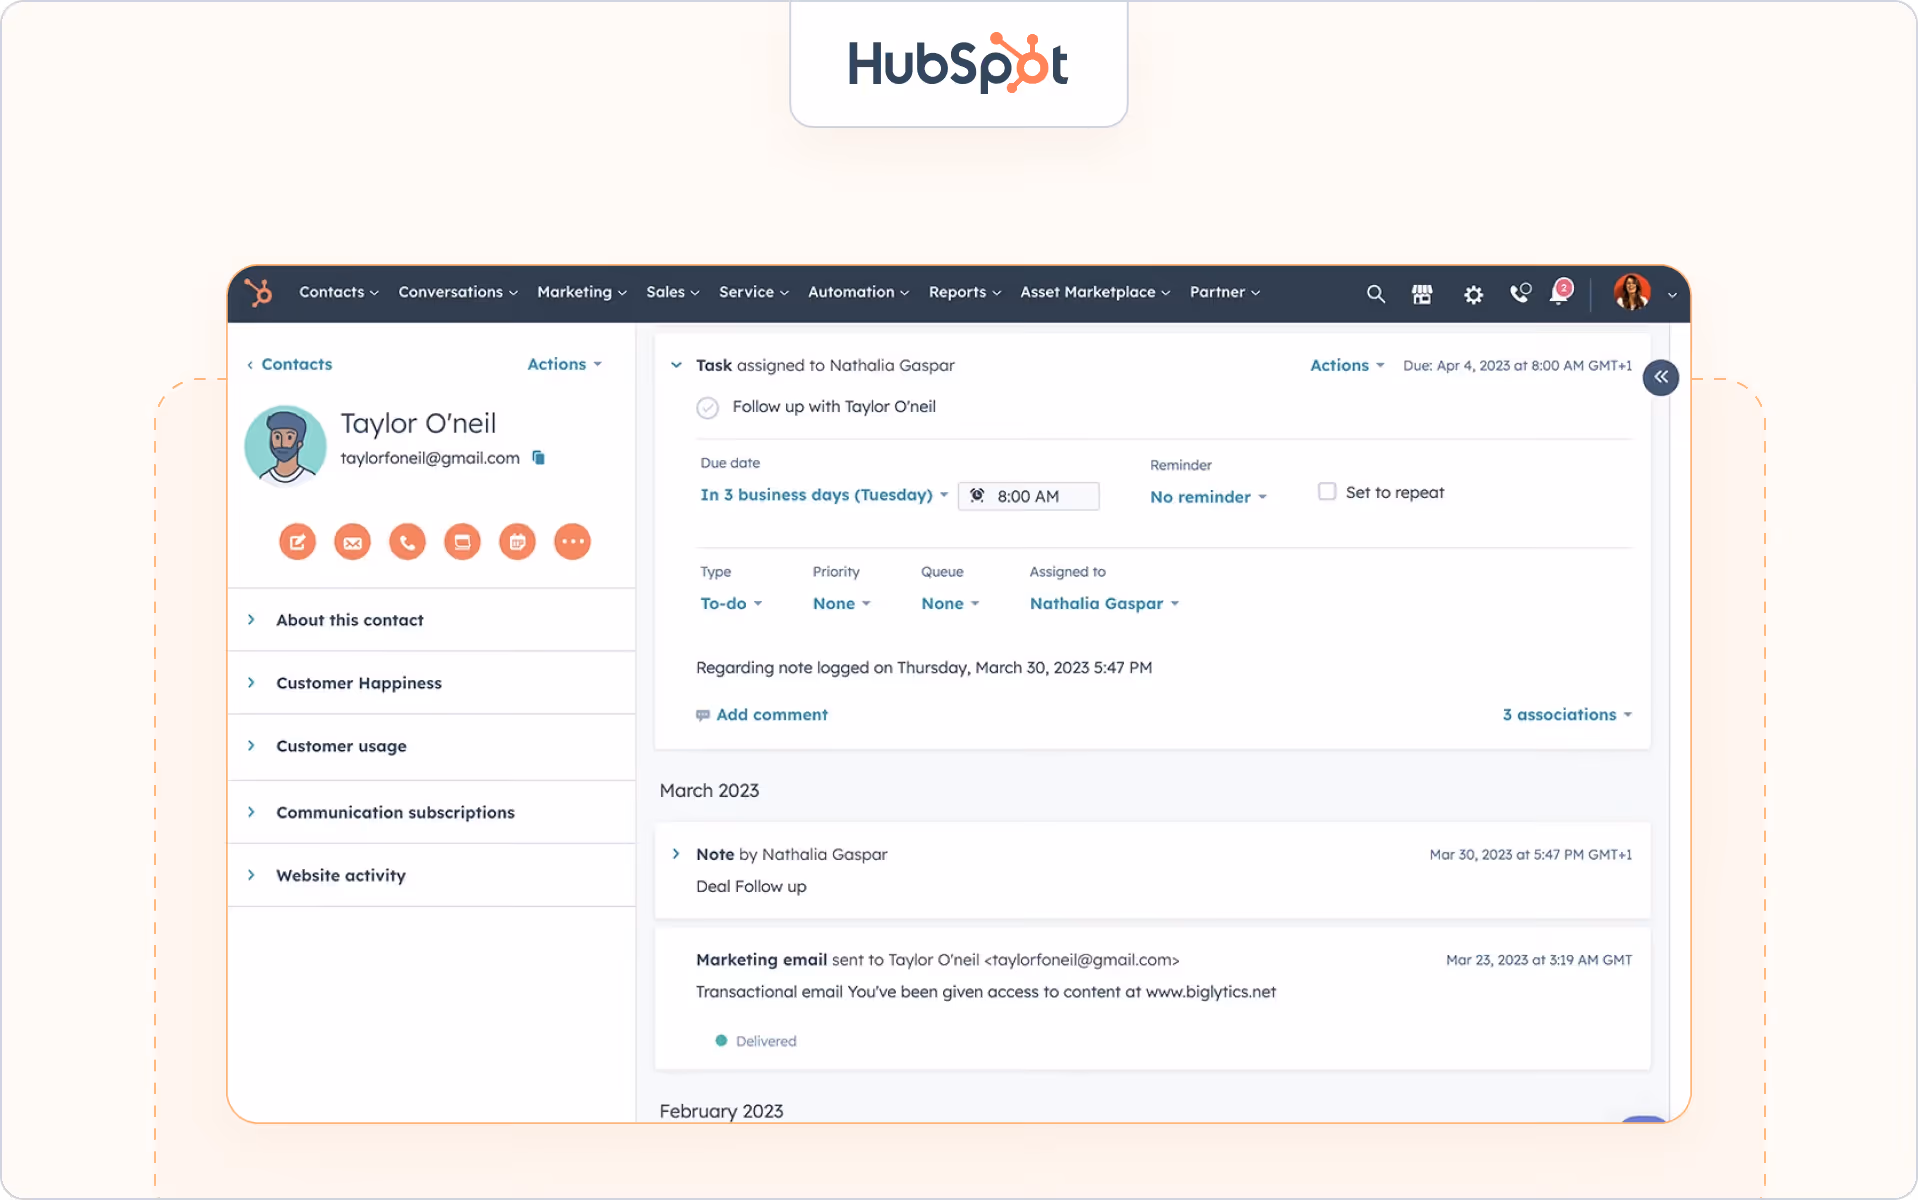The width and height of the screenshot is (1918, 1200).
Task: Click the 8:00 AM time field
Action: pyautogui.click(x=1029, y=496)
